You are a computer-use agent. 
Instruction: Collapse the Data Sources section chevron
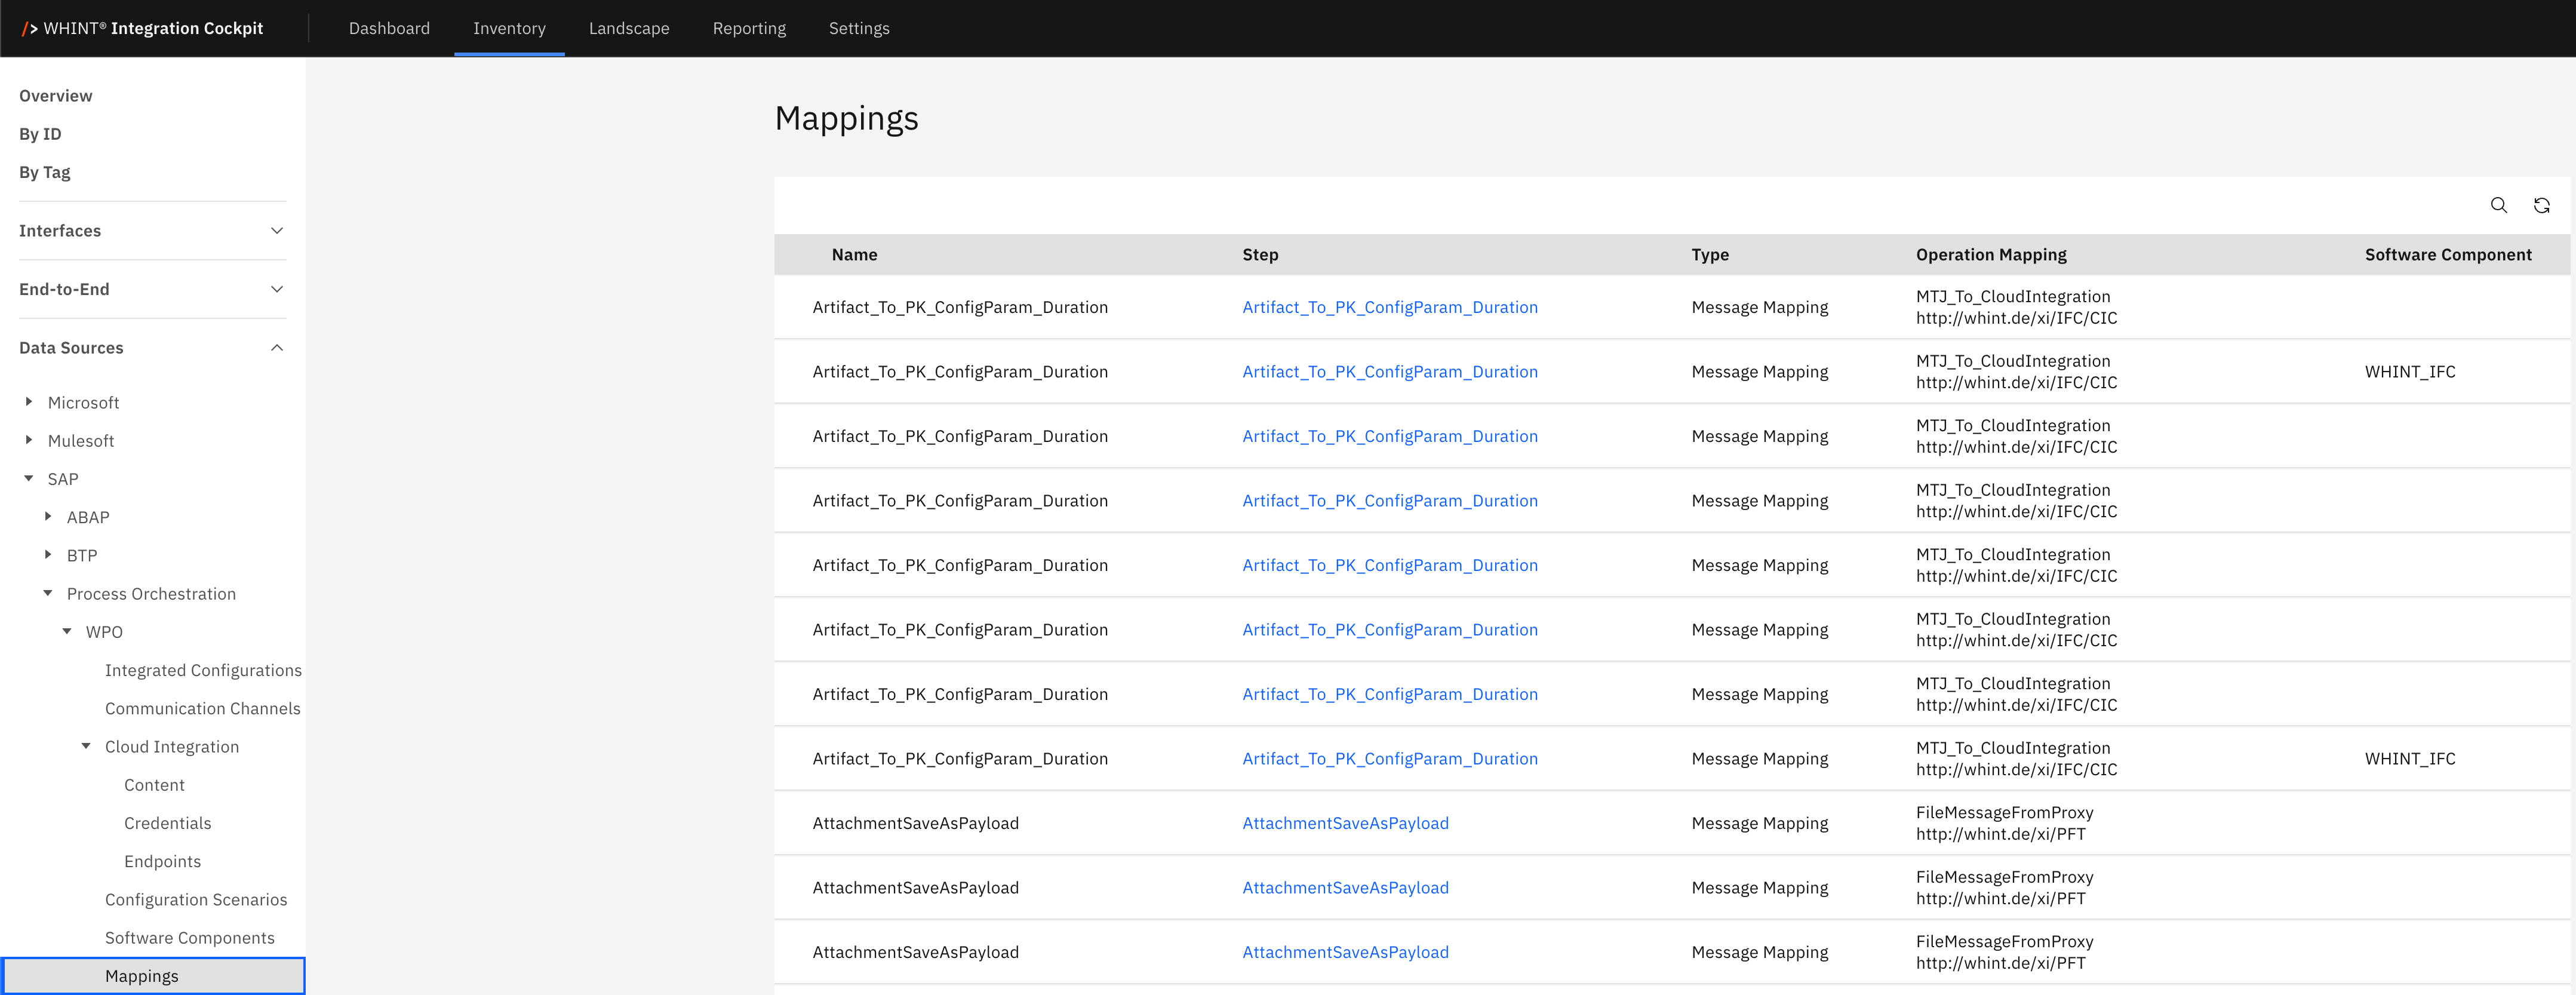[277, 348]
